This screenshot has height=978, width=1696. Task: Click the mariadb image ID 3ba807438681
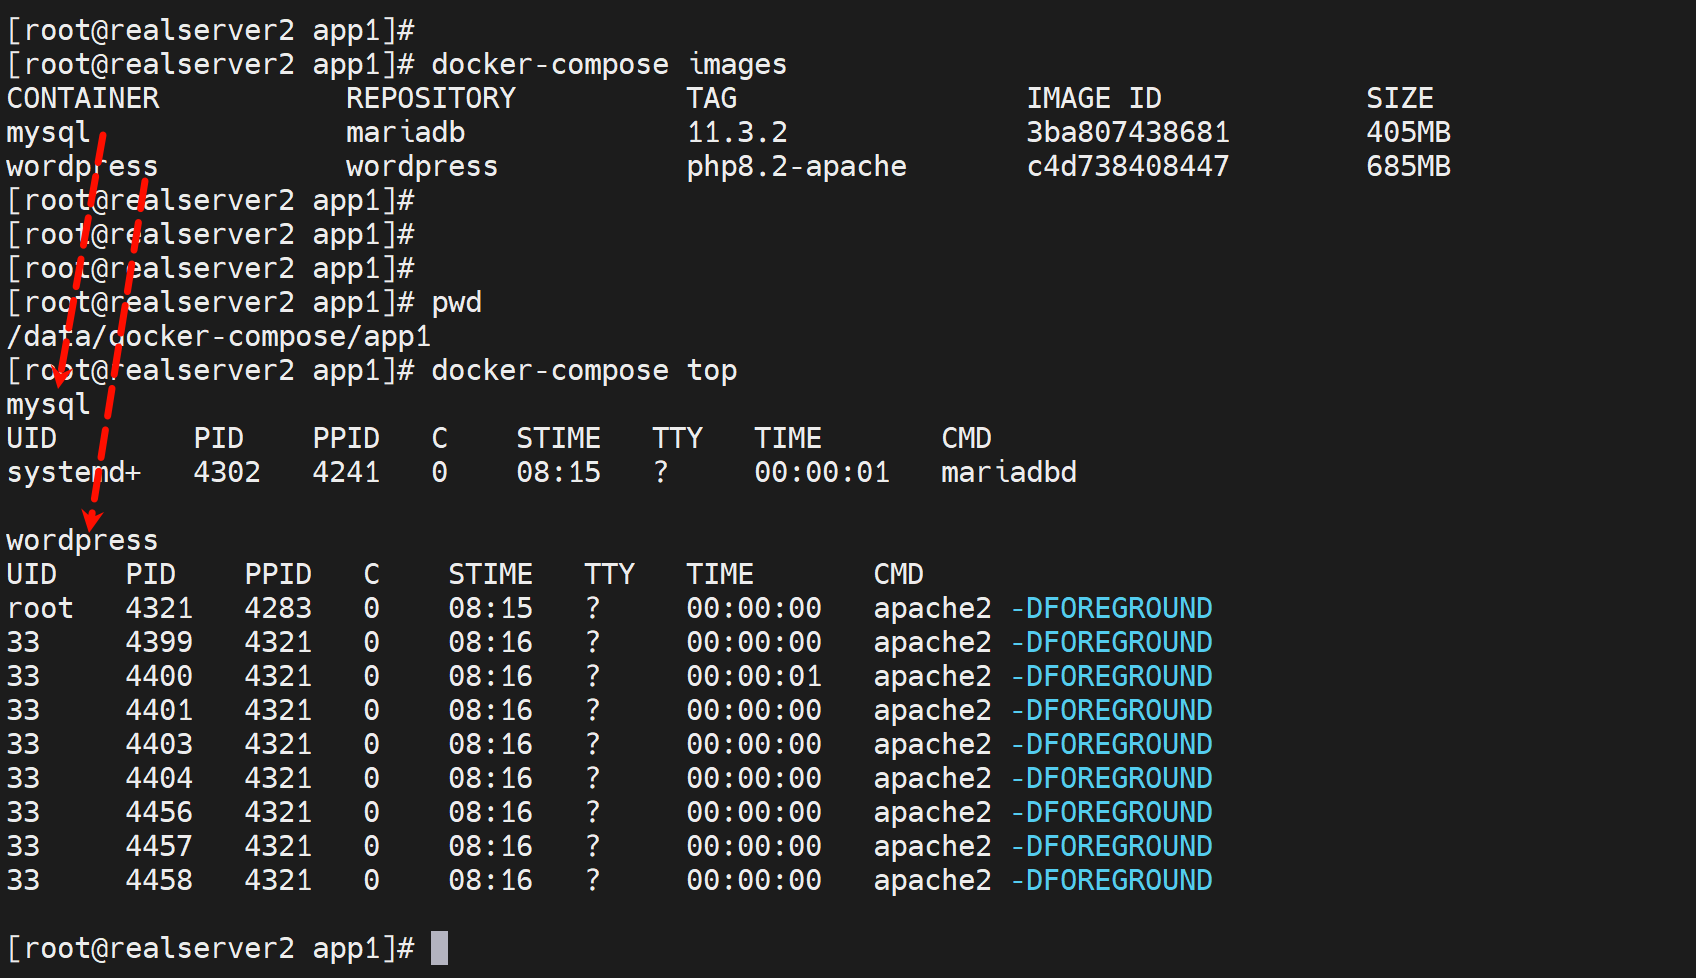pos(1127,133)
